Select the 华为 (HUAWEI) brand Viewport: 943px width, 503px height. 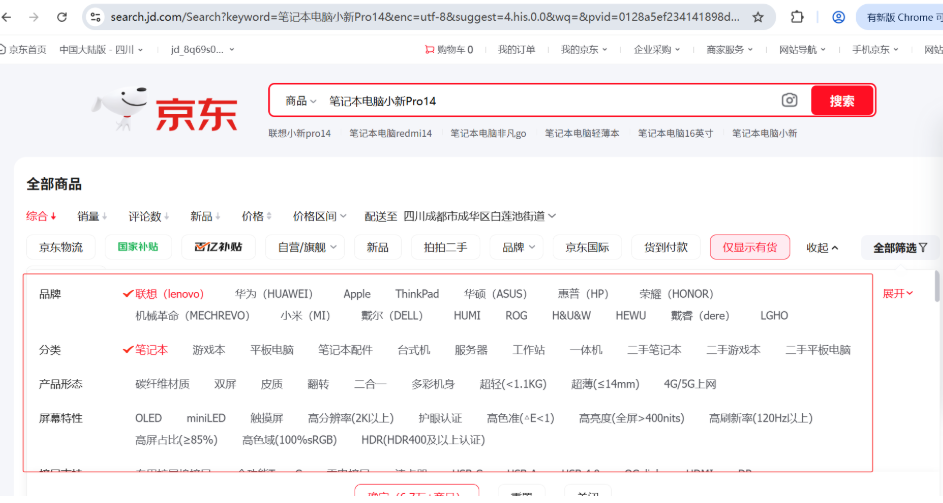(274, 294)
